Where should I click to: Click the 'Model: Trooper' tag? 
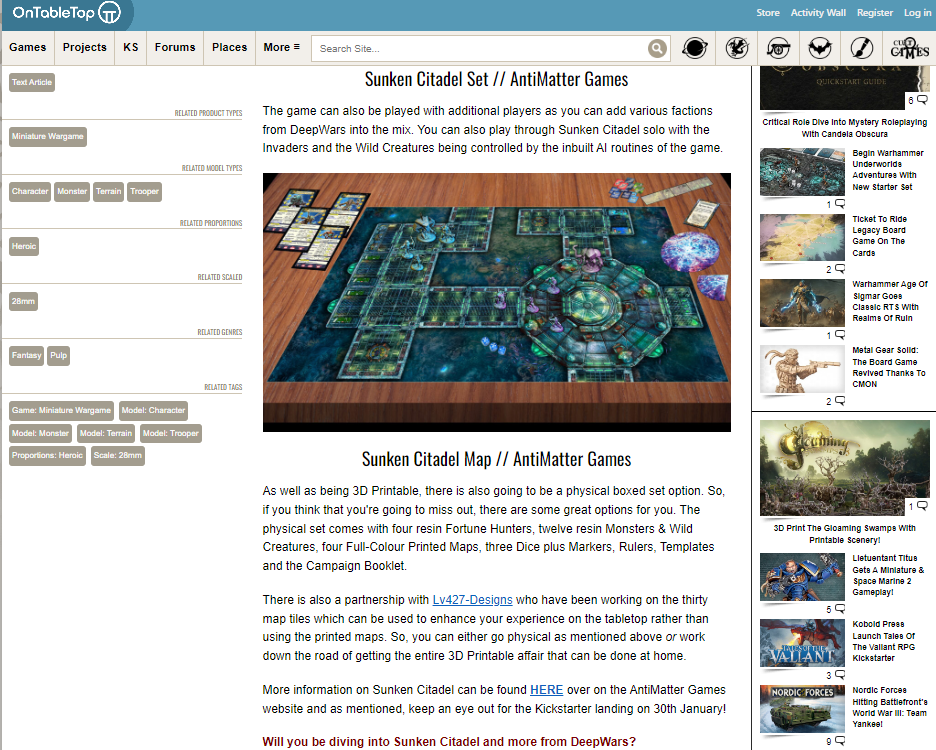pos(171,434)
